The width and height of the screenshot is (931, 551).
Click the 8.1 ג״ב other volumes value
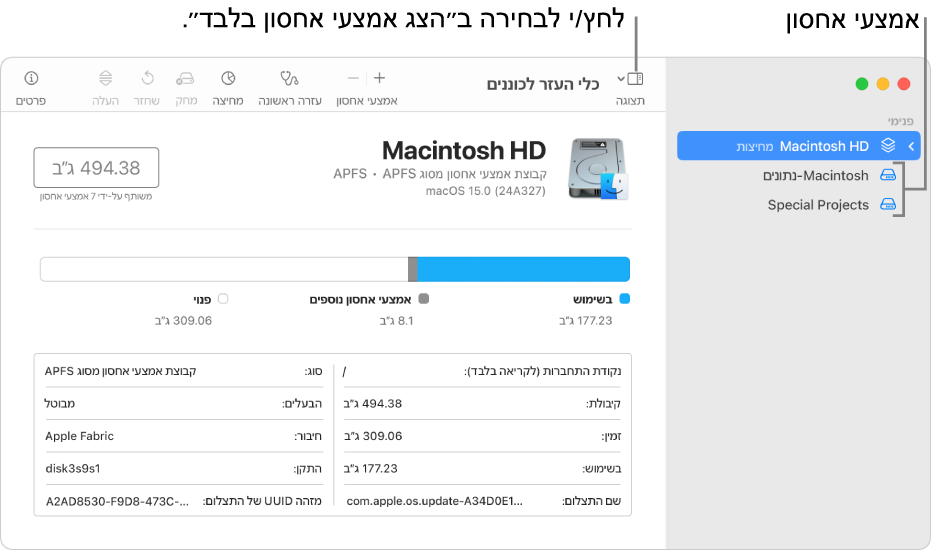[x=397, y=321]
